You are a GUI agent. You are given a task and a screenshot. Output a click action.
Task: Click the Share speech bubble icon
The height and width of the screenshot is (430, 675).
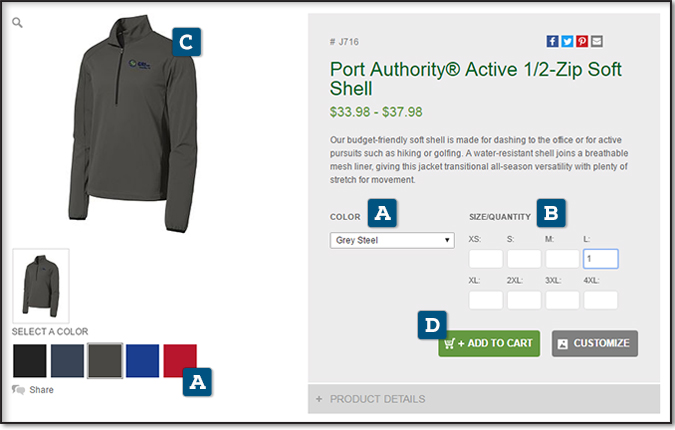tap(18, 390)
